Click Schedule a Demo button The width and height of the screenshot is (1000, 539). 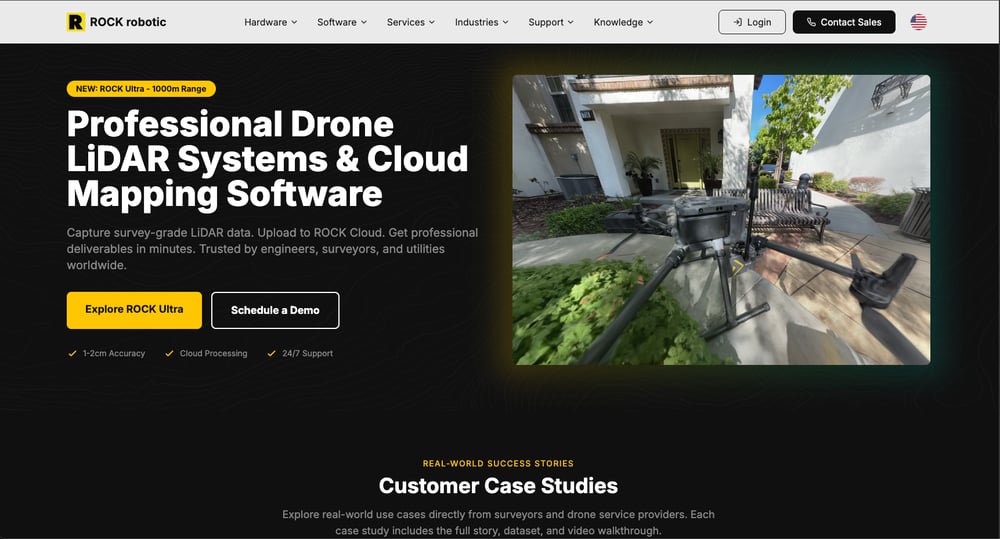click(275, 310)
